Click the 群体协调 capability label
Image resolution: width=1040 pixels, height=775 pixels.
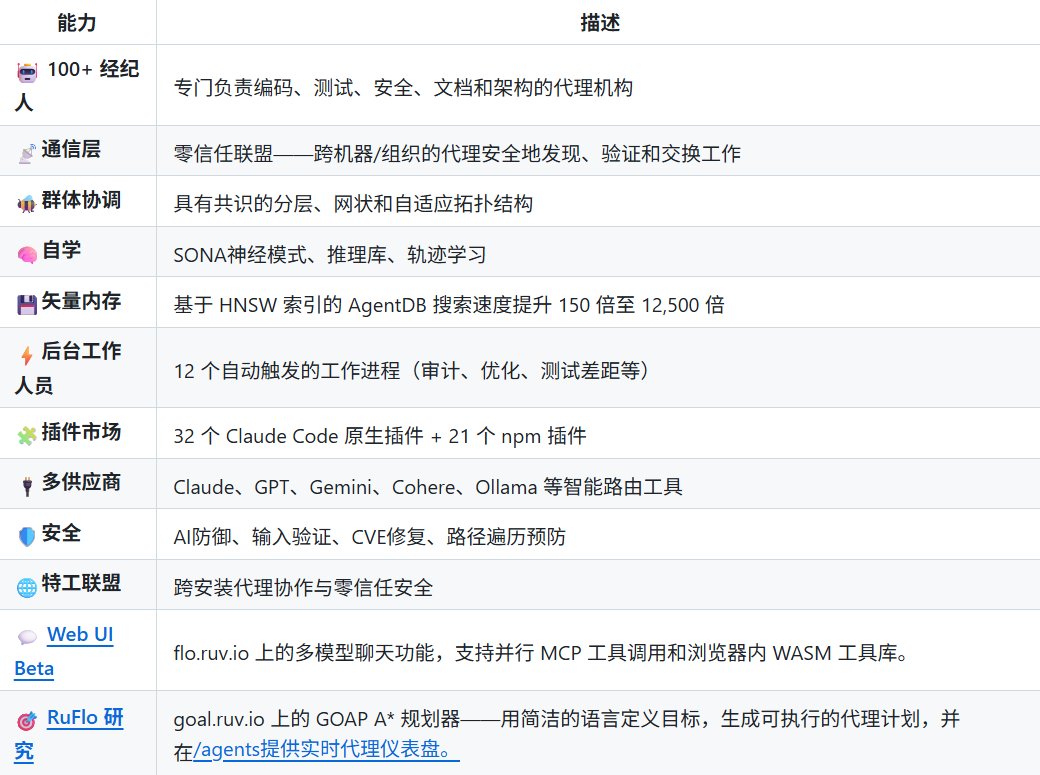click(x=81, y=200)
